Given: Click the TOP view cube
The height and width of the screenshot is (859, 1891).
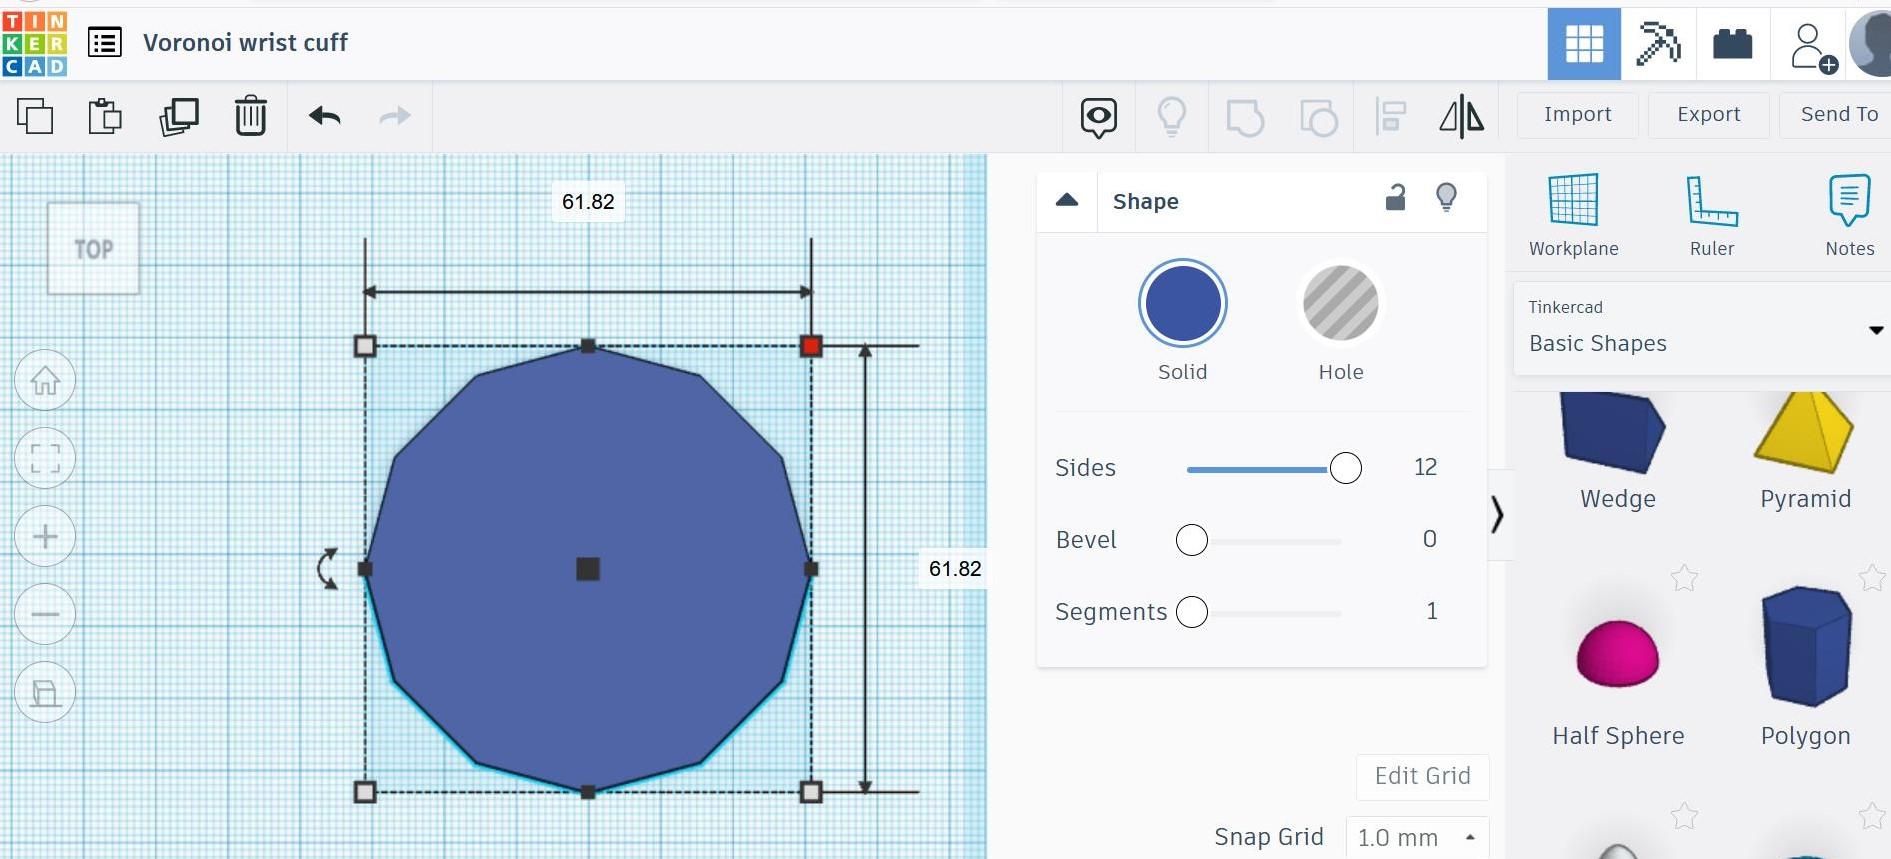Looking at the screenshot, I should click(93, 249).
